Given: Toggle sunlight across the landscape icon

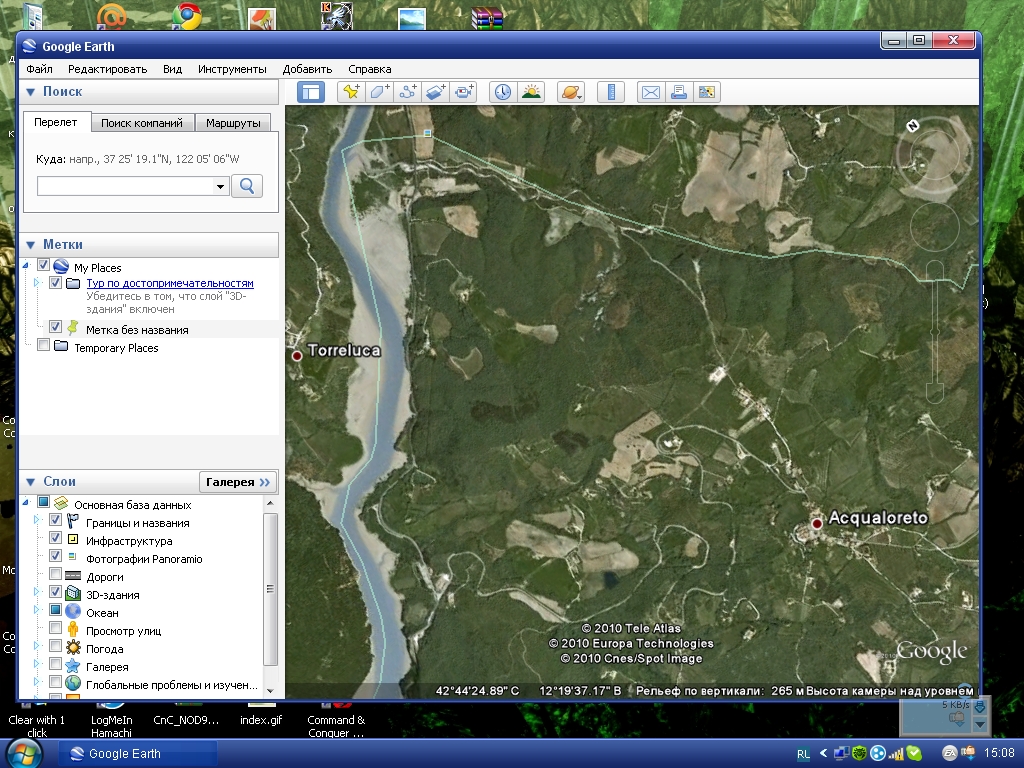Looking at the screenshot, I should (x=531, y=92).
